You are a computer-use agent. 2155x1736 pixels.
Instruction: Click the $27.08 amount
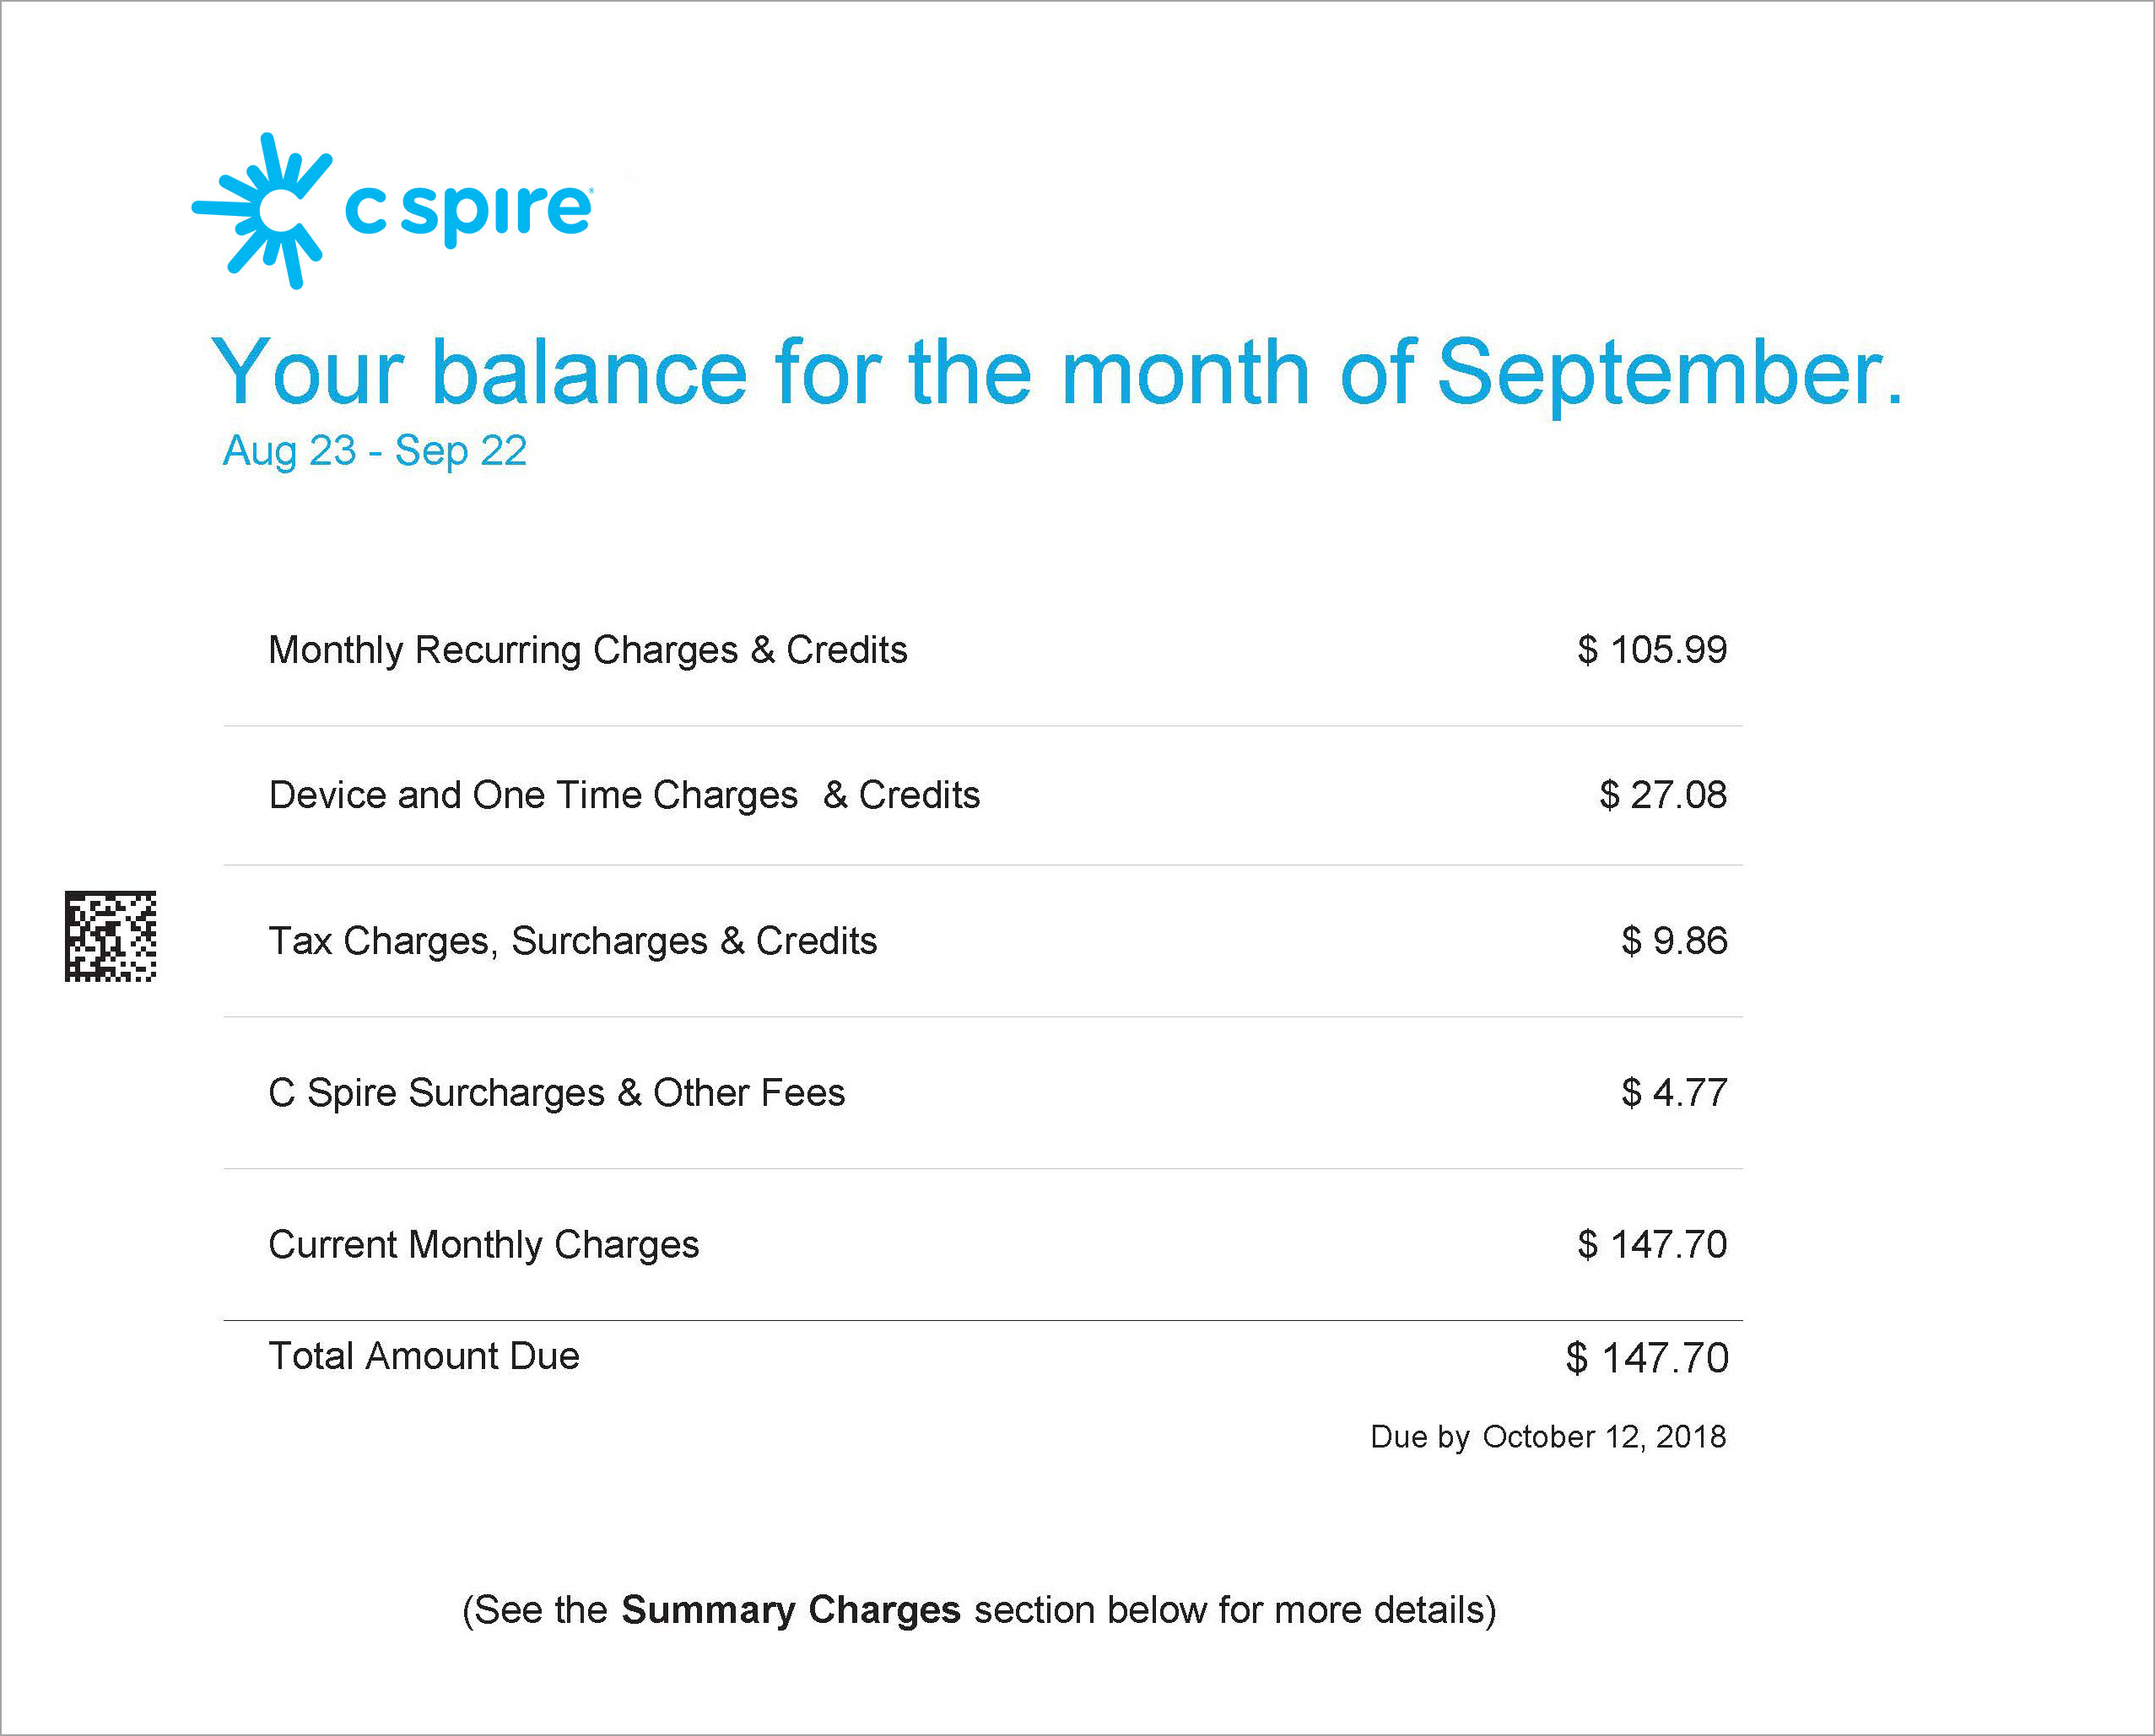[1663, 795]
